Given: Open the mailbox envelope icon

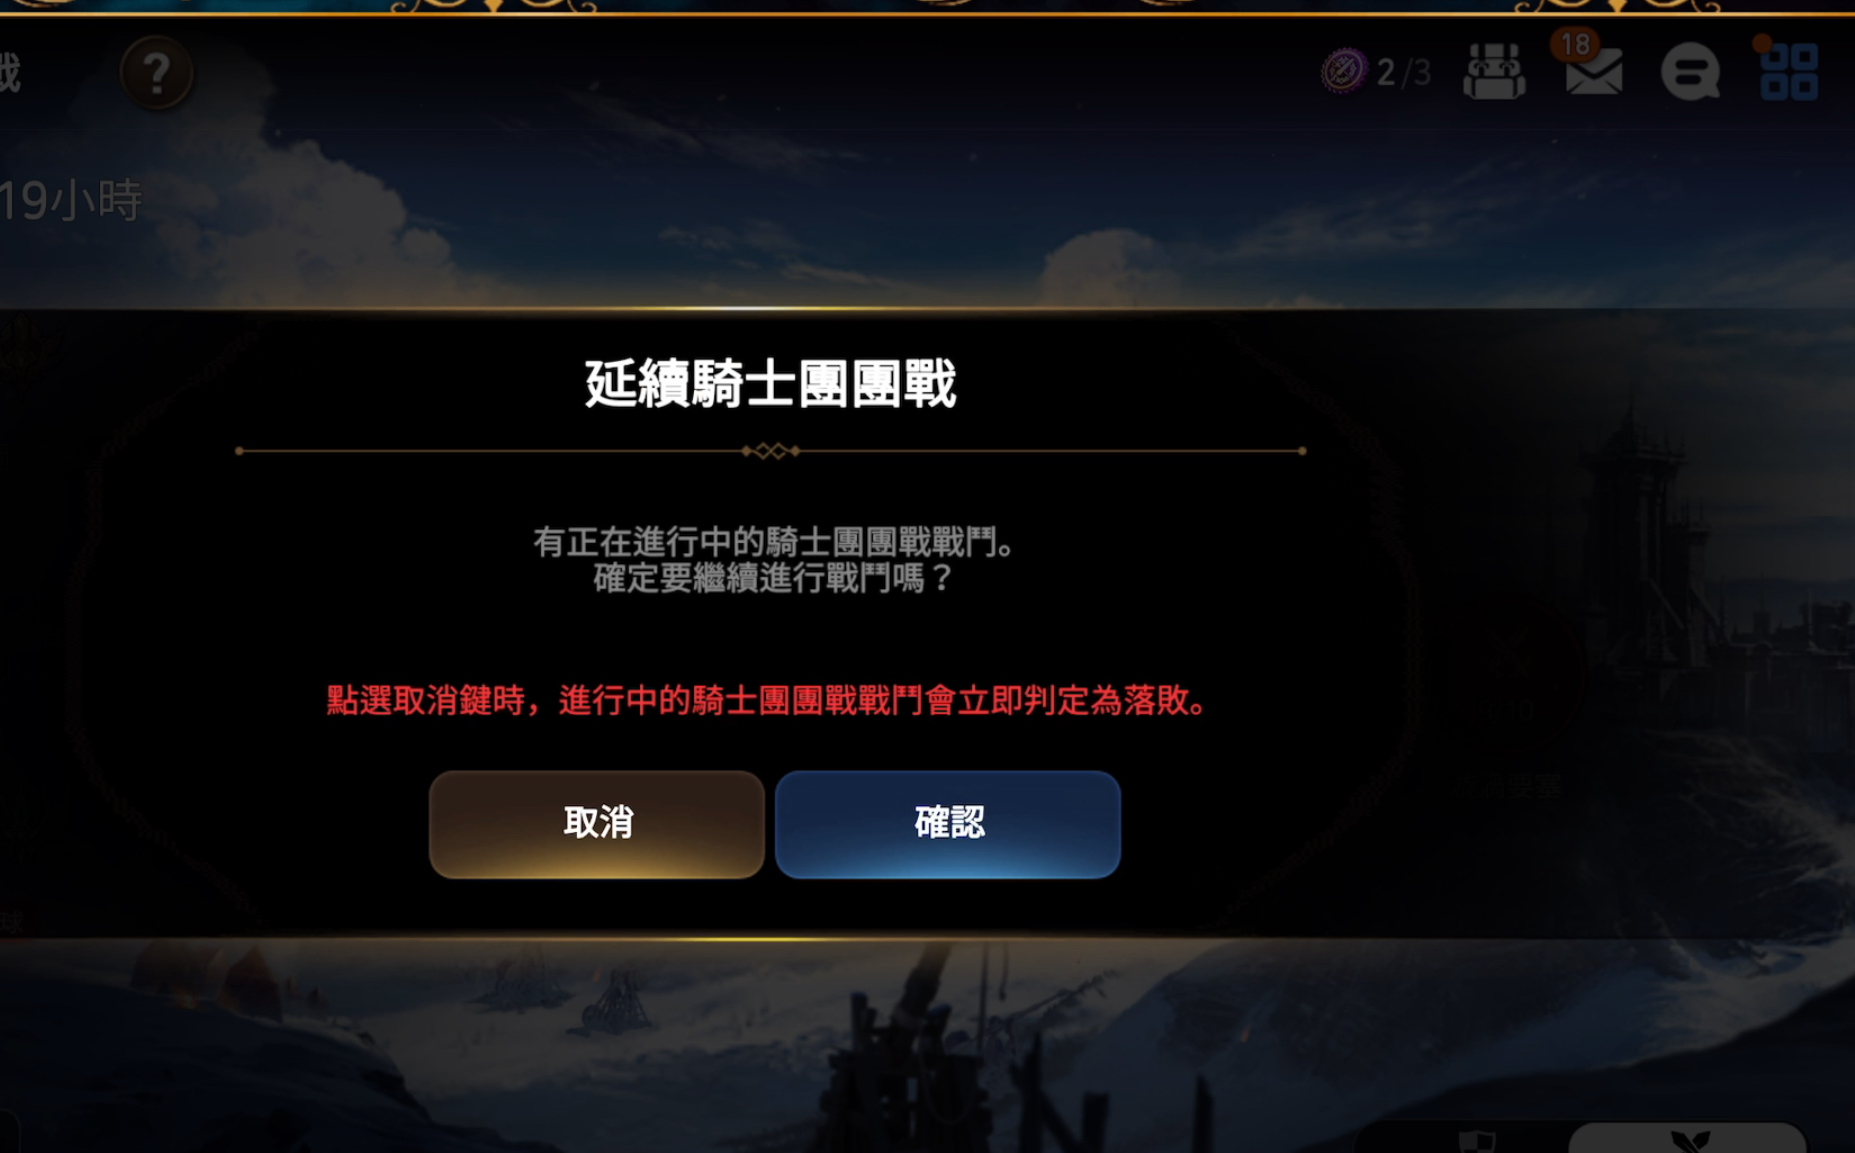Looking at the screenshot, I should pos(1593,73).
